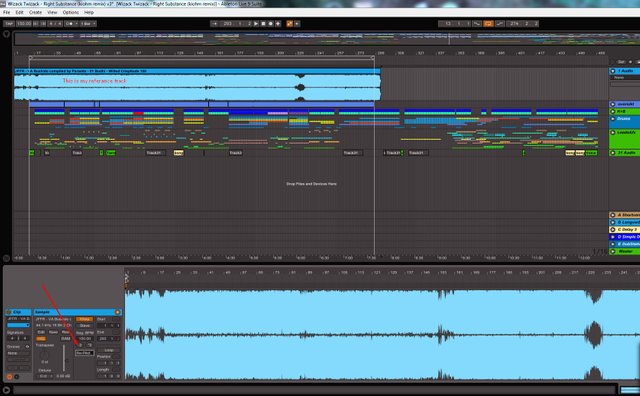Viewport: 640px width, 396px height.
Task: Click the Record button in transport
Action: 271,24
